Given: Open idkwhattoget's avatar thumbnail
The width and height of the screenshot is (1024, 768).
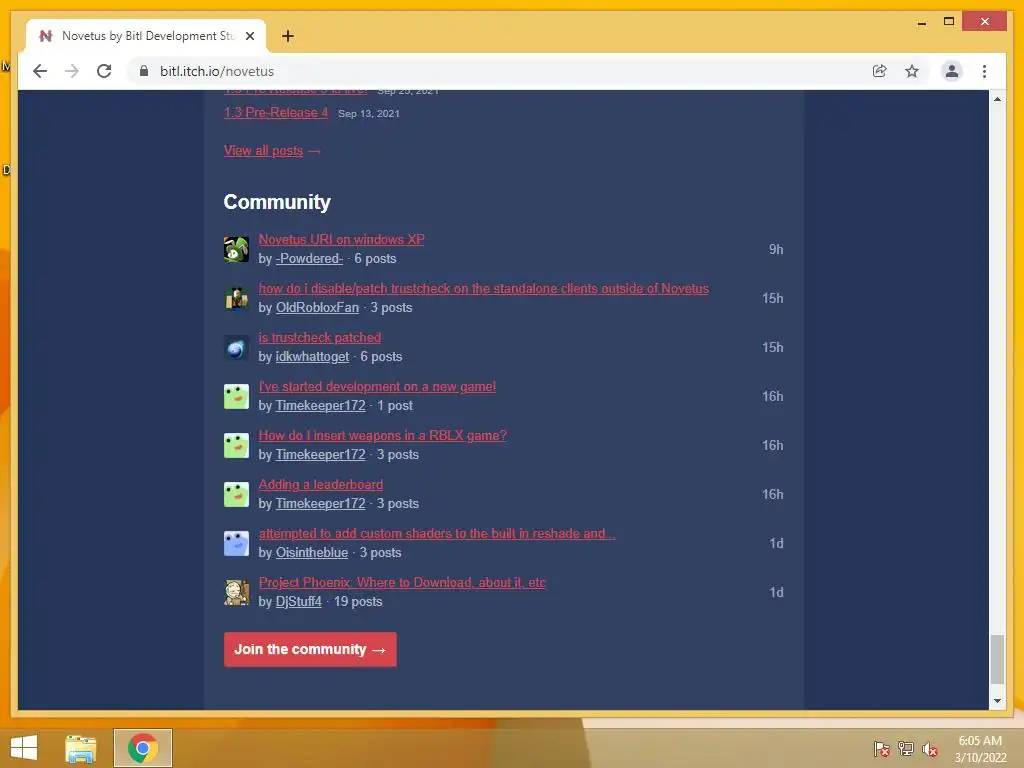Looking at the screenshot, I should click(x=236, y=347).
